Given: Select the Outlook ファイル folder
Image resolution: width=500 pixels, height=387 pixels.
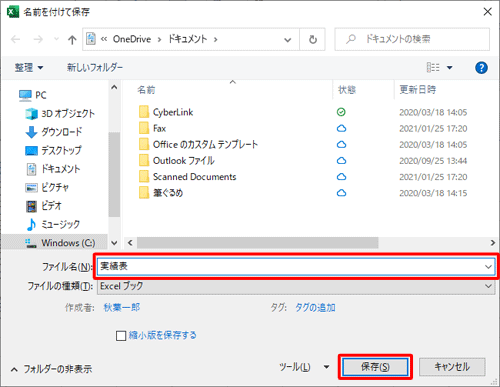Looking at the screenshot, I should click(x=177, y=161).
